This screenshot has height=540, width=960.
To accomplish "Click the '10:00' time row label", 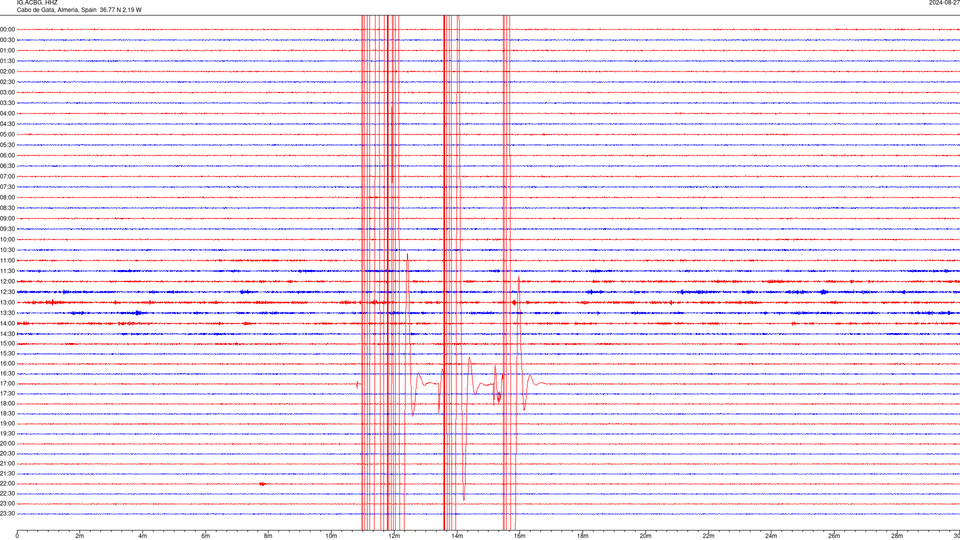I will (x=7, y=239).
